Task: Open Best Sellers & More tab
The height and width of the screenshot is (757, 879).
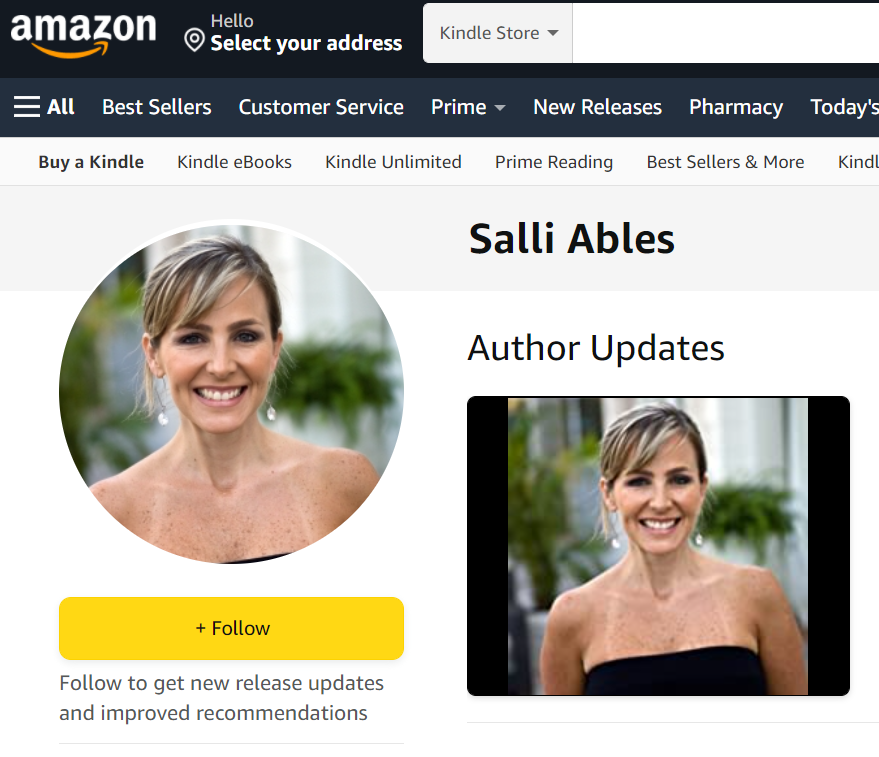Action: tap(725, 162)
